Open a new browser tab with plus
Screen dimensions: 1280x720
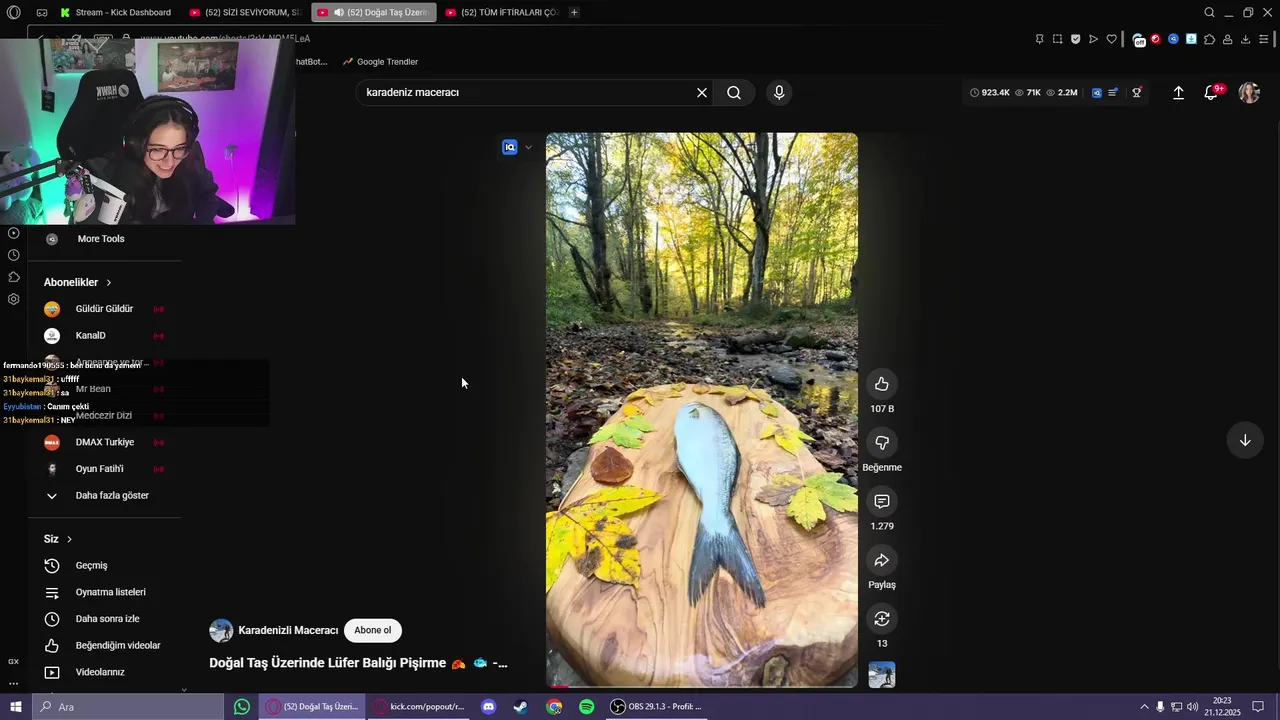coord(574,12)
